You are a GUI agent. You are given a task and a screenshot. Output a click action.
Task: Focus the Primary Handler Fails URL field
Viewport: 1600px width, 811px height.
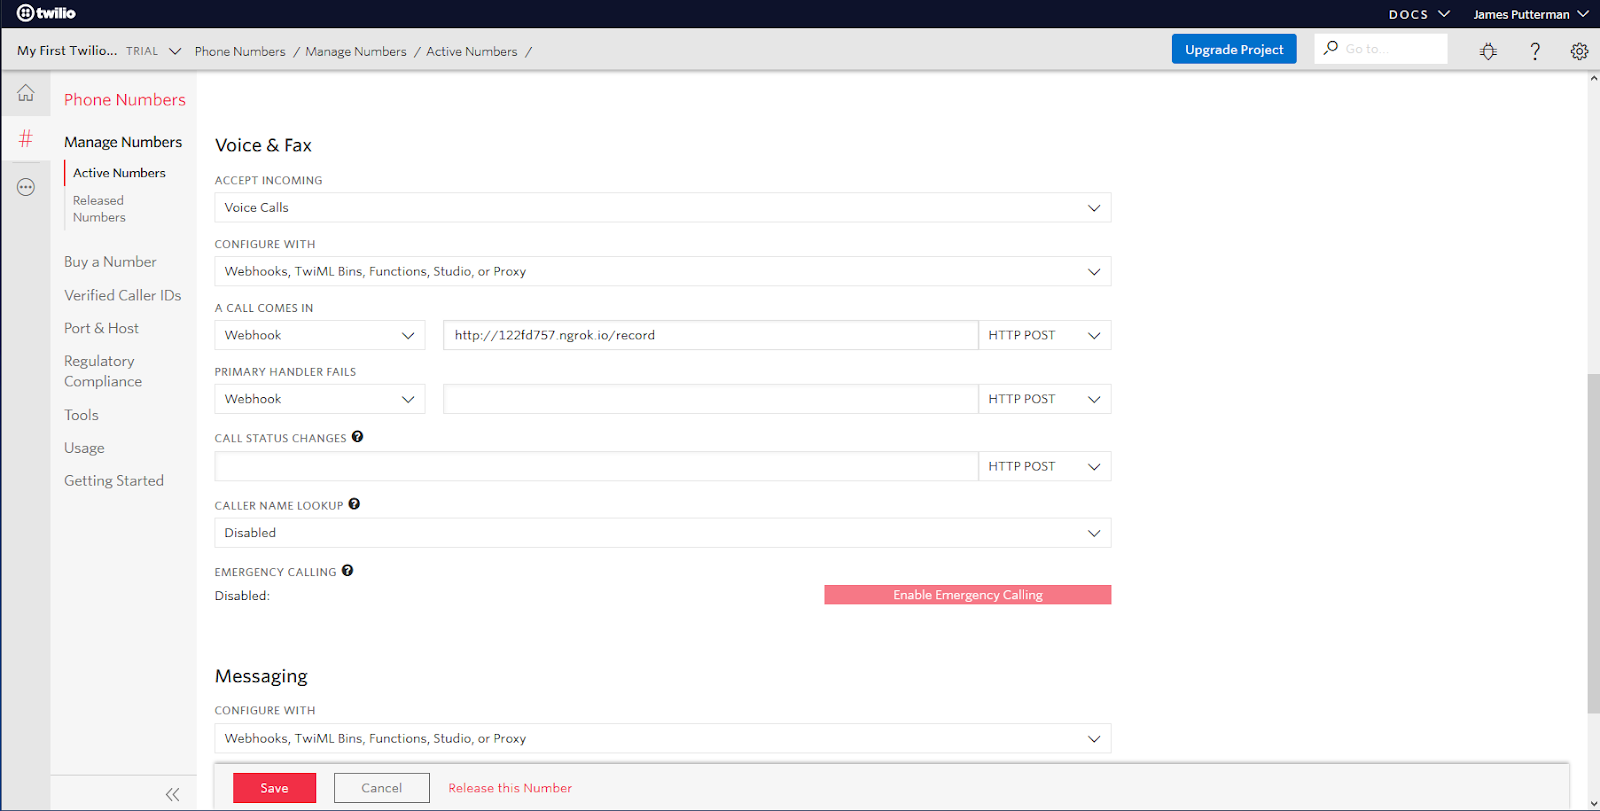click(x=710, y=399)
